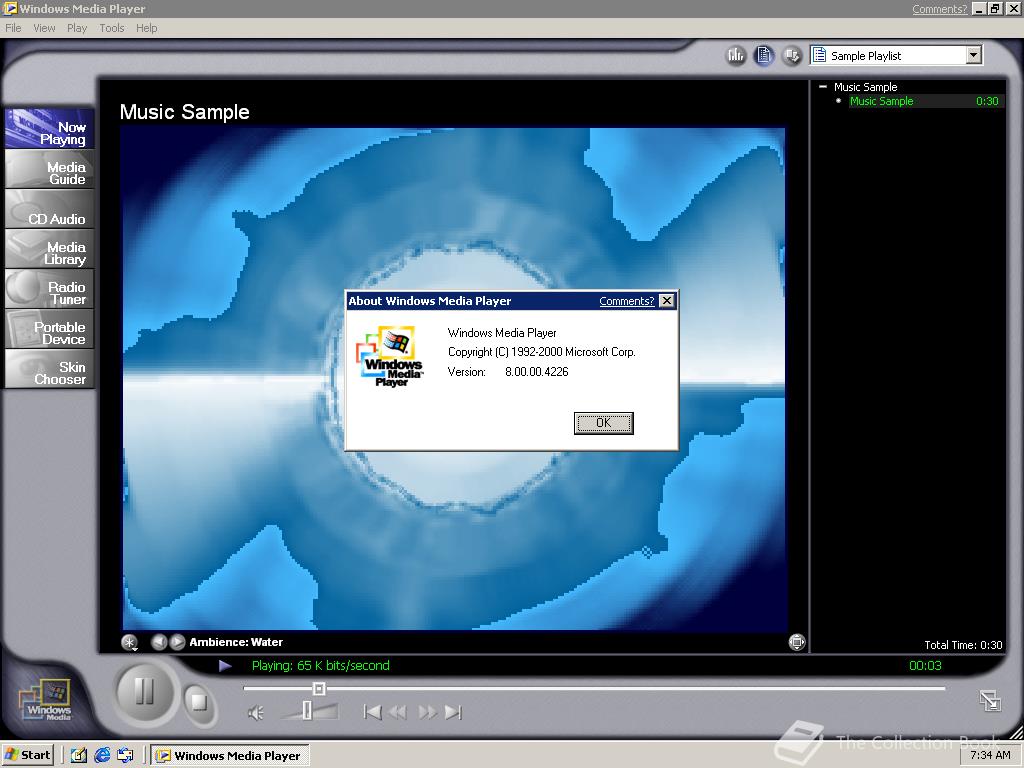
Task: Click the version number 8.00.00.4226
Action: pos(537,372)
